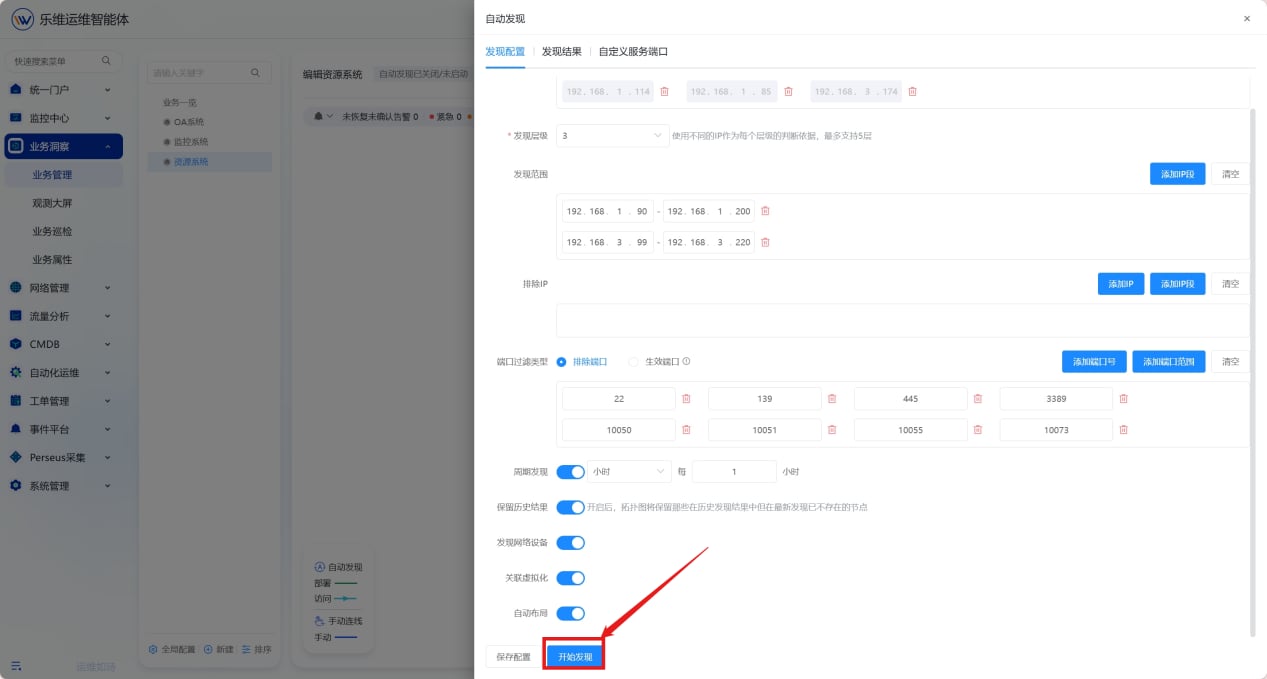Image resolution: width=1267 pixels, height=679 pixels.
Task: Delete port 22 from excluded ports
Action: (x=686, y=399)
